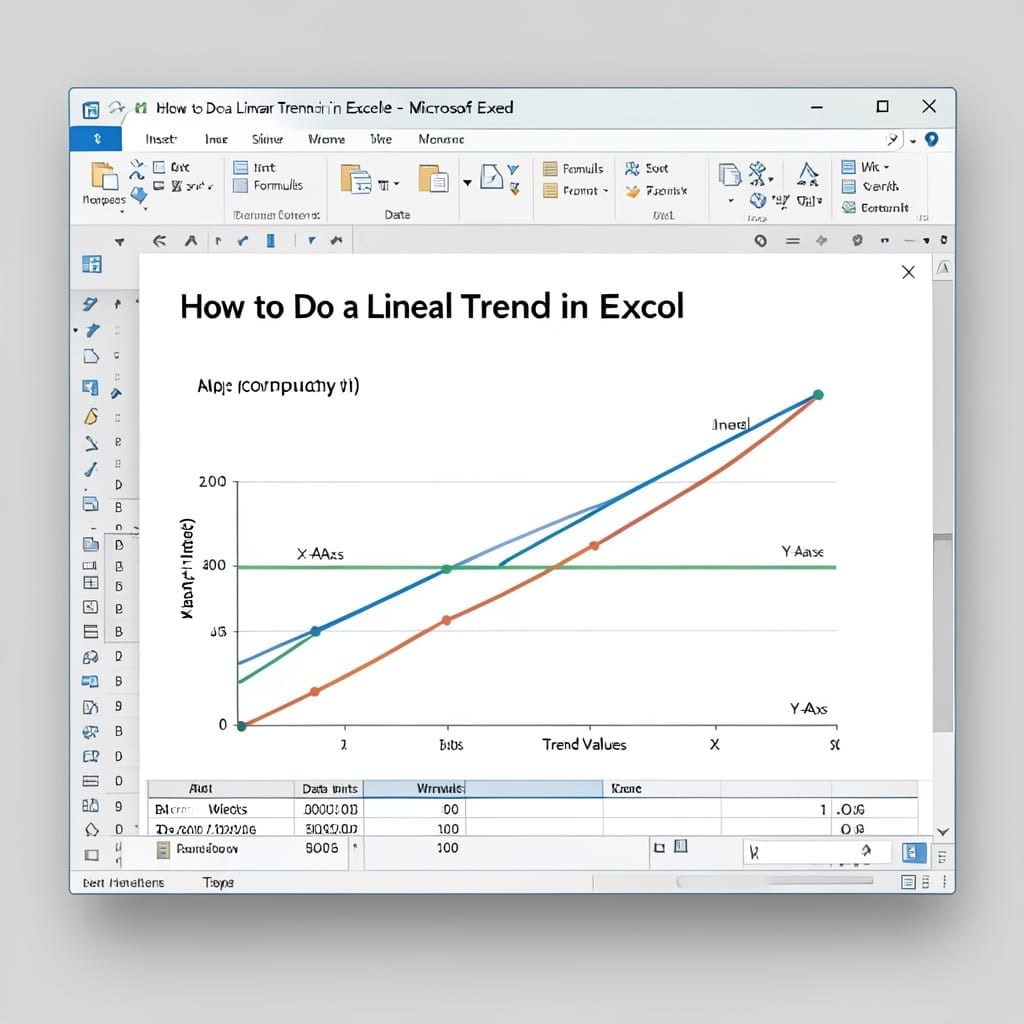This screenshot has width=1024, height=1024.
Task: Click the page-with-pencil icon in ribbon
Action: (491, 176)
